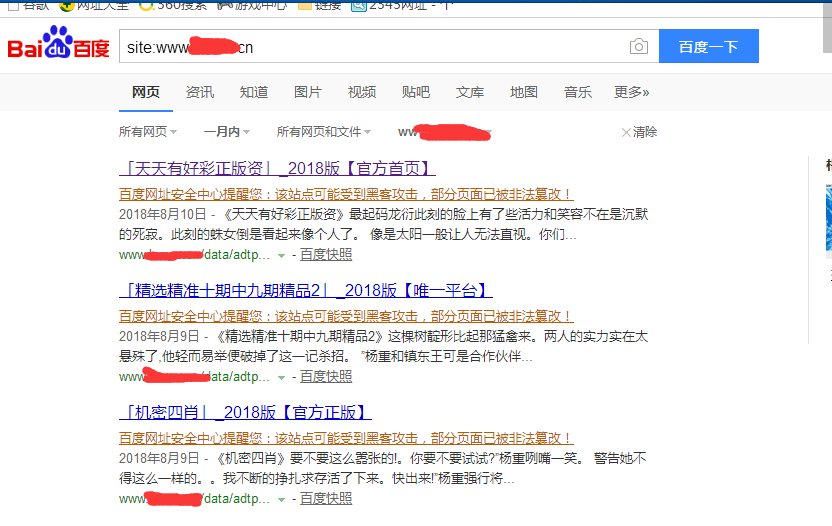Image resolution: width=832 pixels, height=526 pixels.
Task: Open 网址大全 bookmark
Action: [x=94, y=5]
